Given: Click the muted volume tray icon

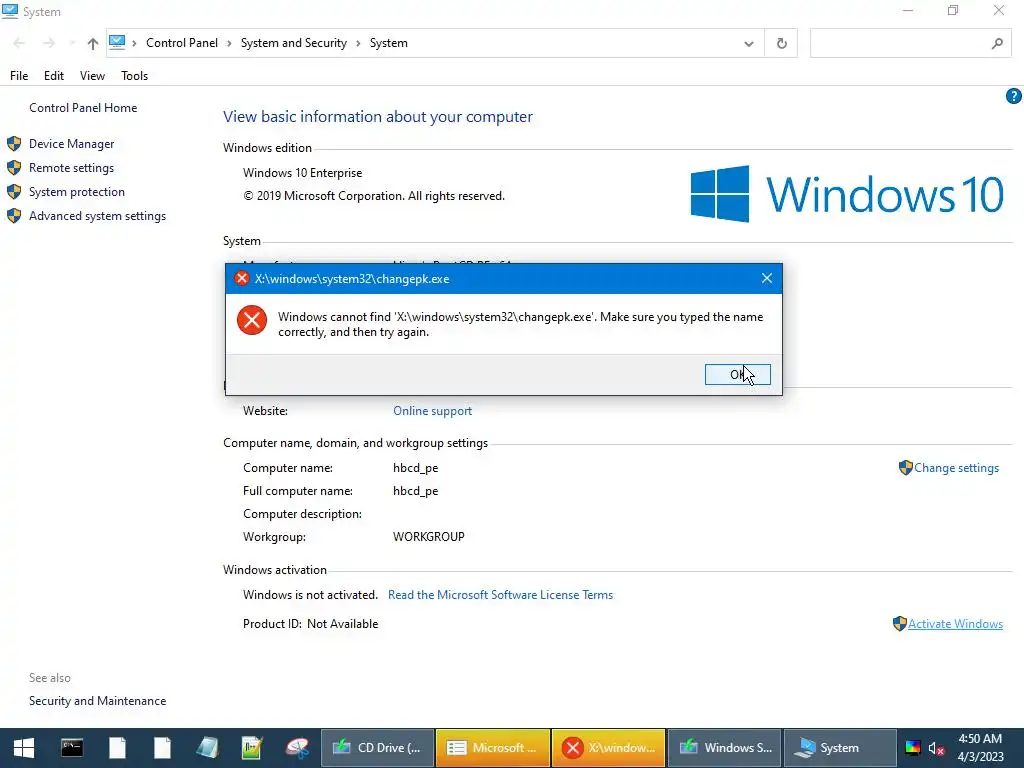Looking at the screenshot, I should (936, 748).
